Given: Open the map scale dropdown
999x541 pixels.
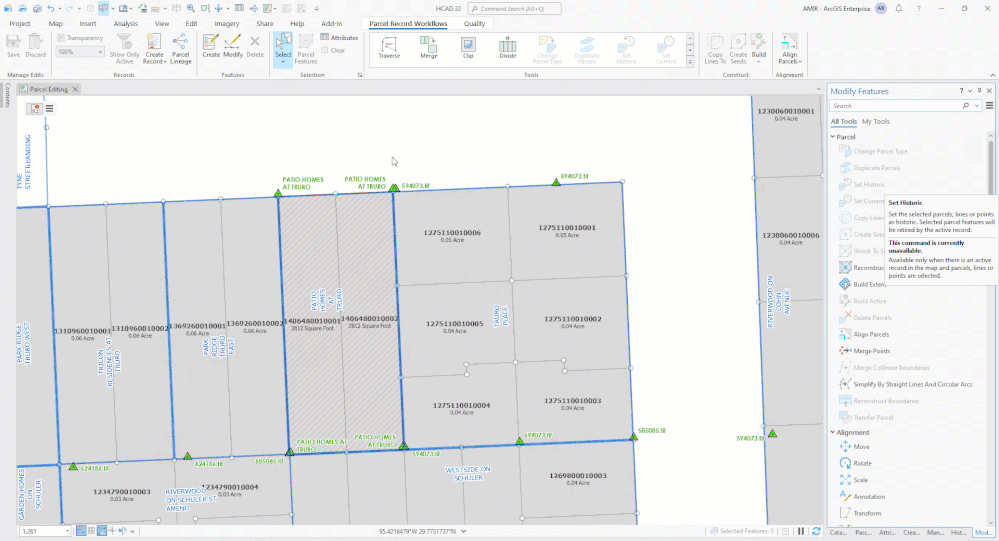Looking at the screenshot, I should 68,531.
